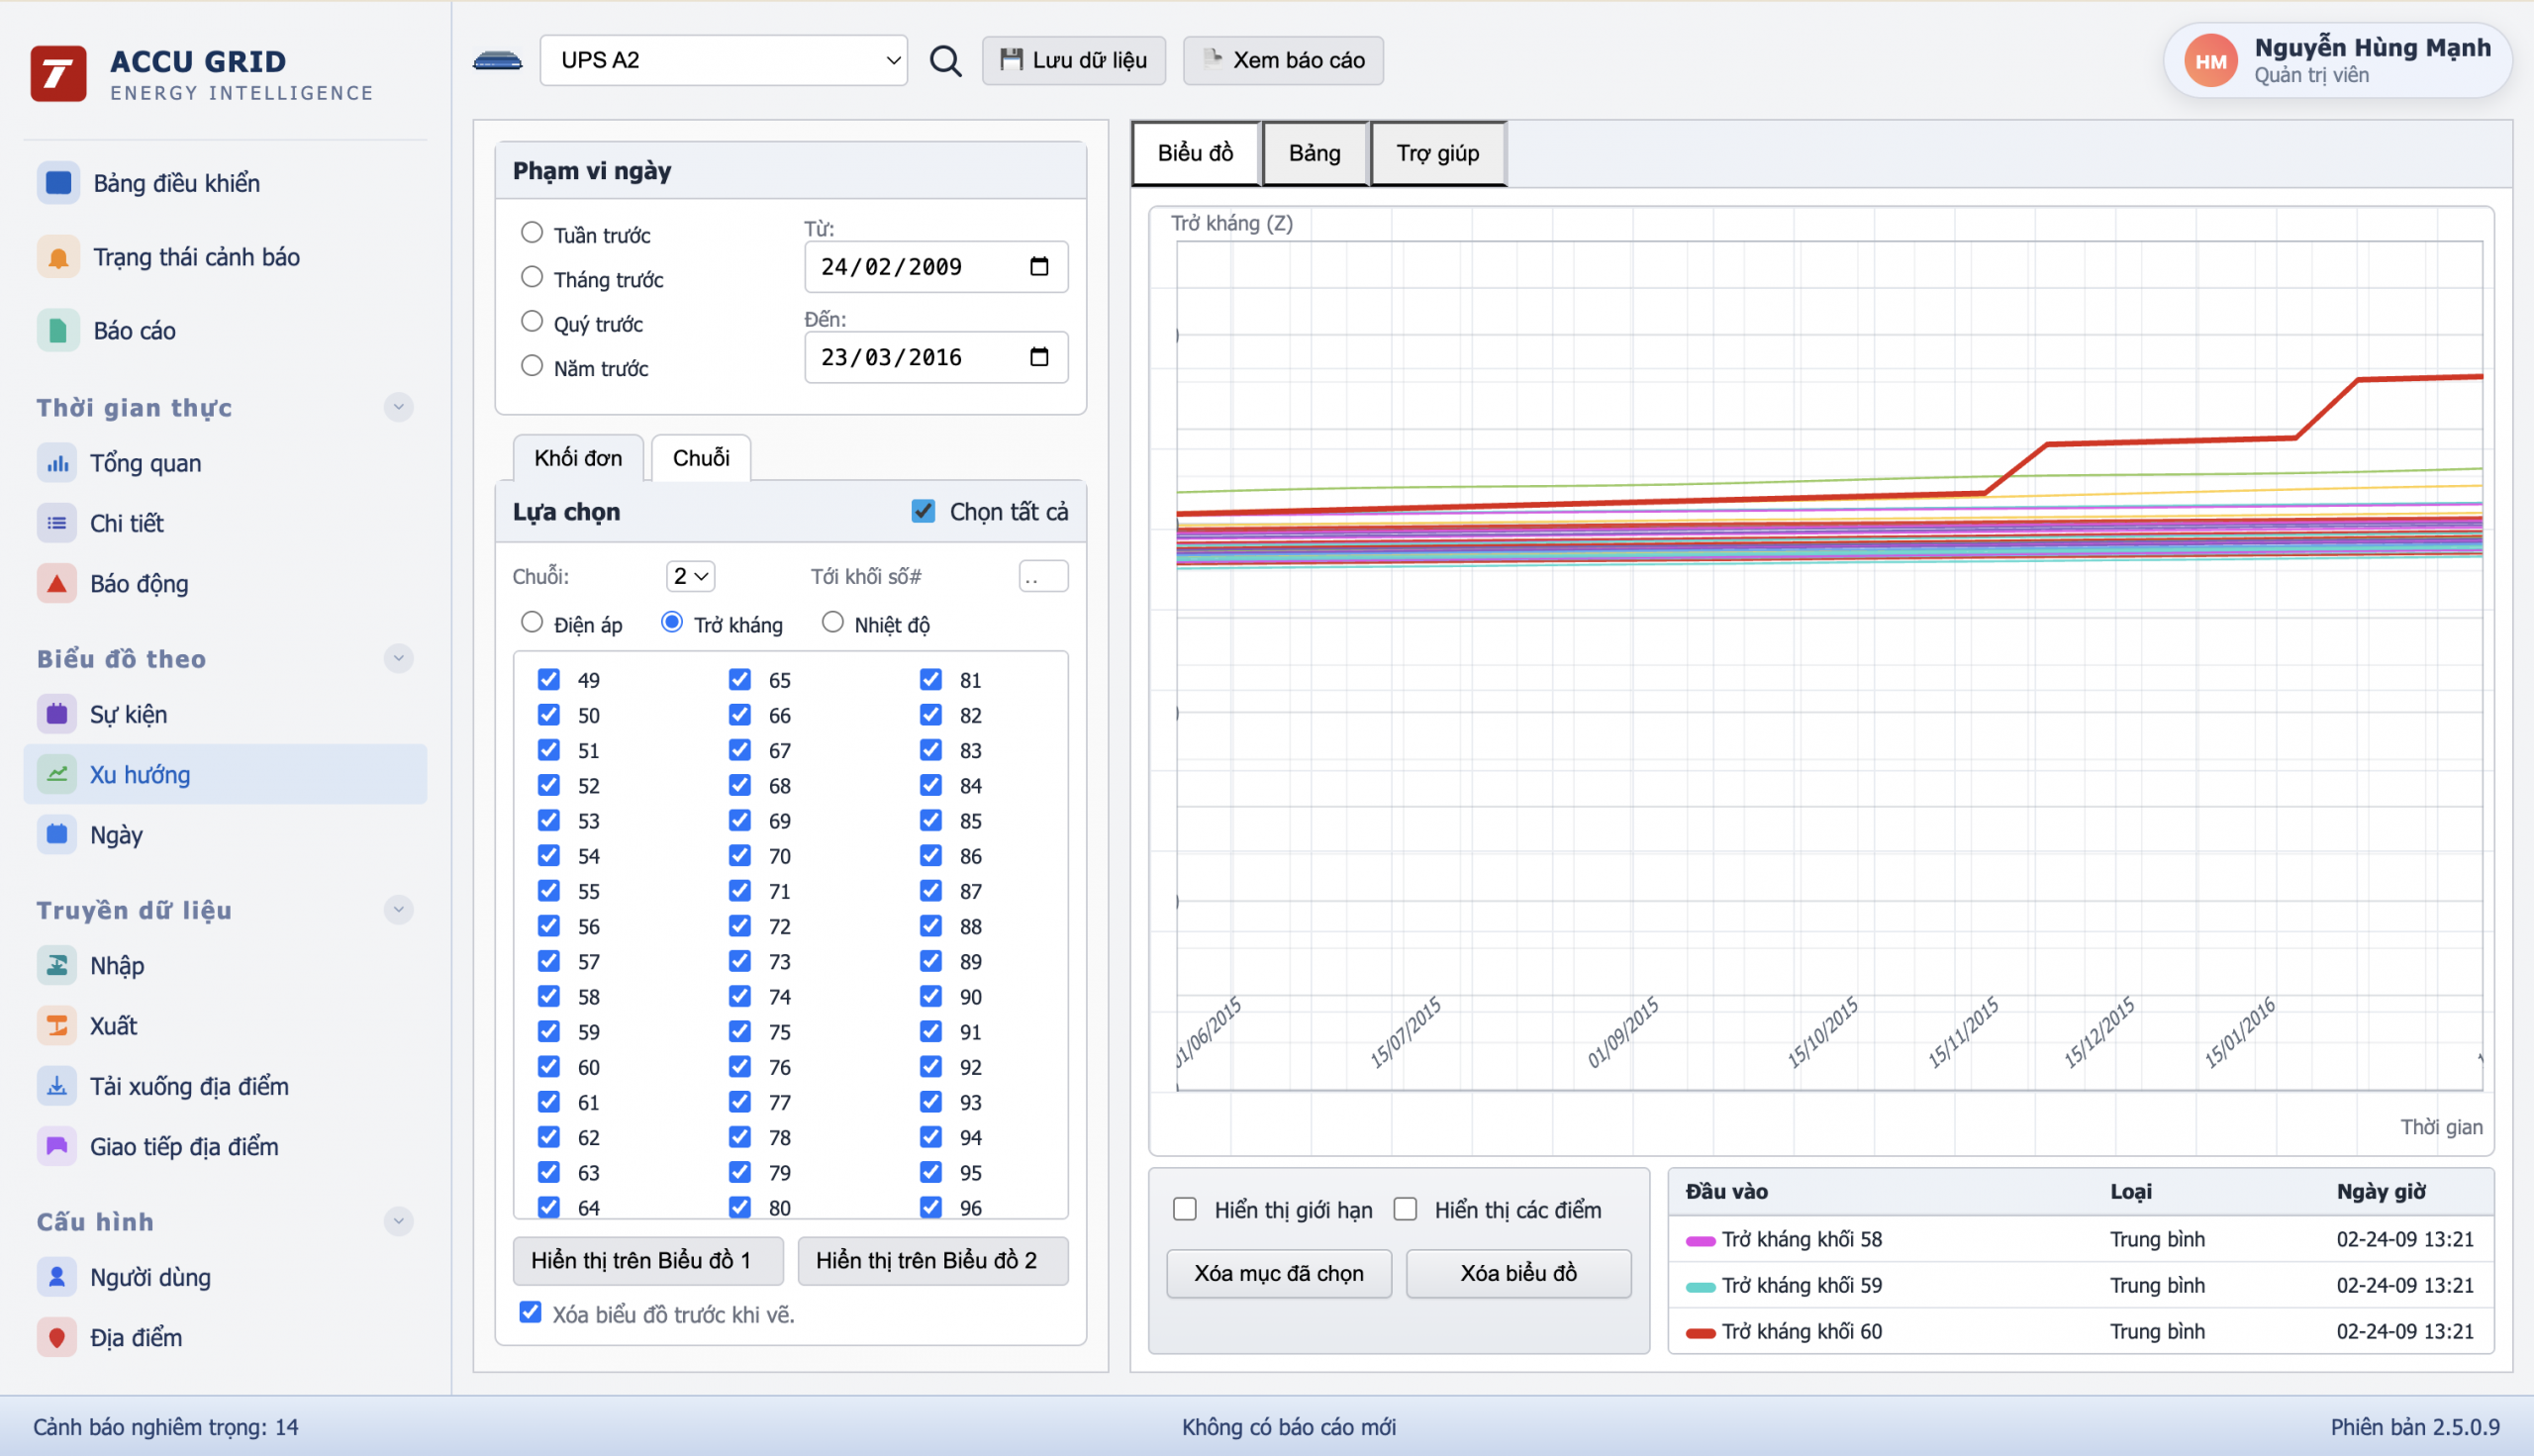
Task: Open the Người dùng user icon
Action: pyautogui.click(x=57, y=1277)
